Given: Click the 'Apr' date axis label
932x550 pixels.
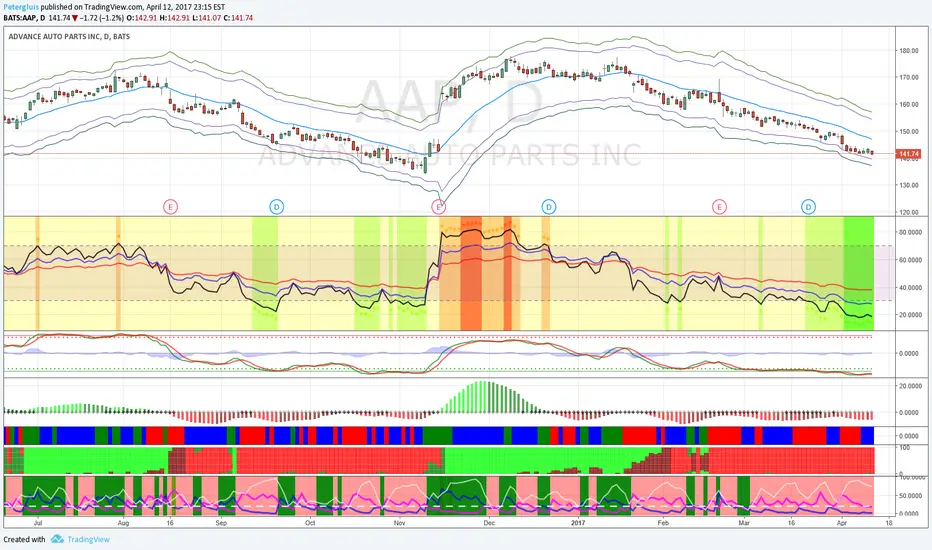Looking at the screenshot, I should (842, 523).
